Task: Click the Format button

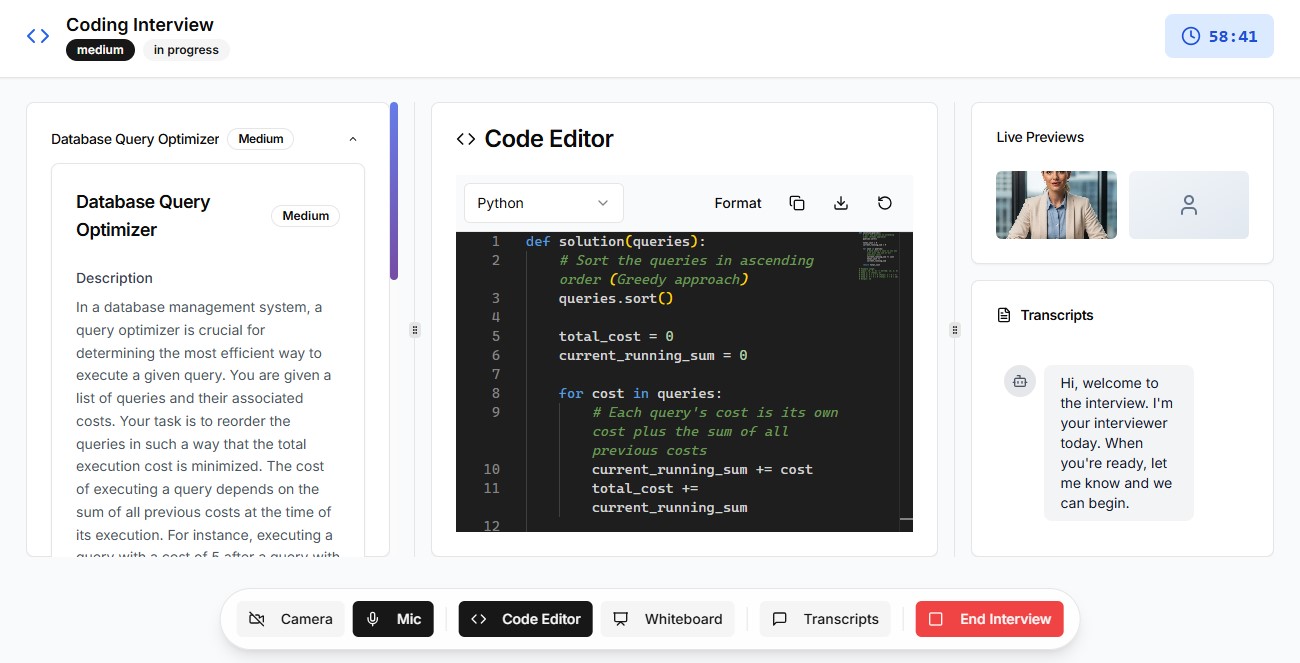Action: point(737,202)
